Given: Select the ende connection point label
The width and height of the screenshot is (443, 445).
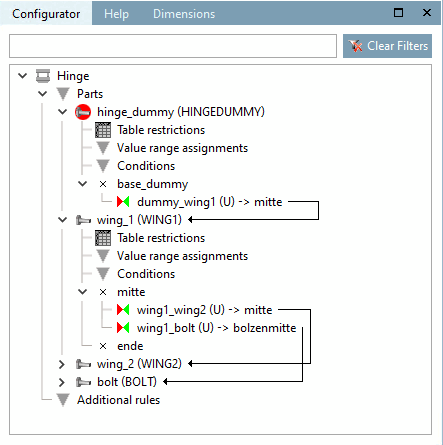Looking at the screenshot, I should [130, 346].
